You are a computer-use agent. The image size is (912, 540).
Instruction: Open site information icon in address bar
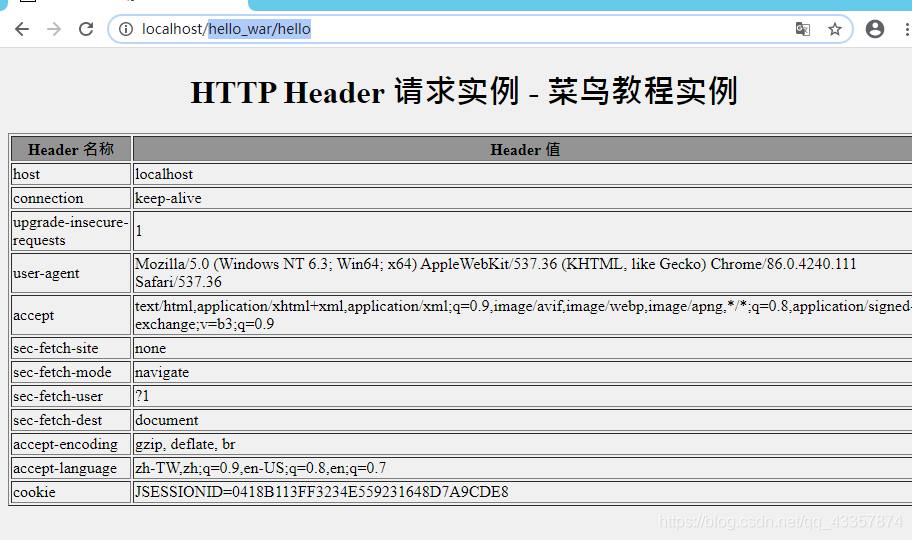click(x=126, y=29)
